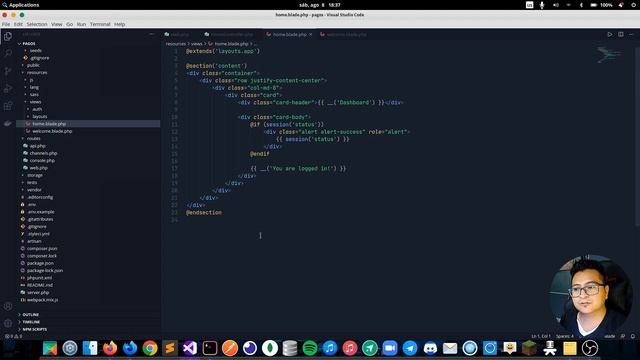Image resolution: width=640 pixels, height=360 pixels.
Task: Click errors and warnings status bar indicator
Action: (x=13, y=336)
